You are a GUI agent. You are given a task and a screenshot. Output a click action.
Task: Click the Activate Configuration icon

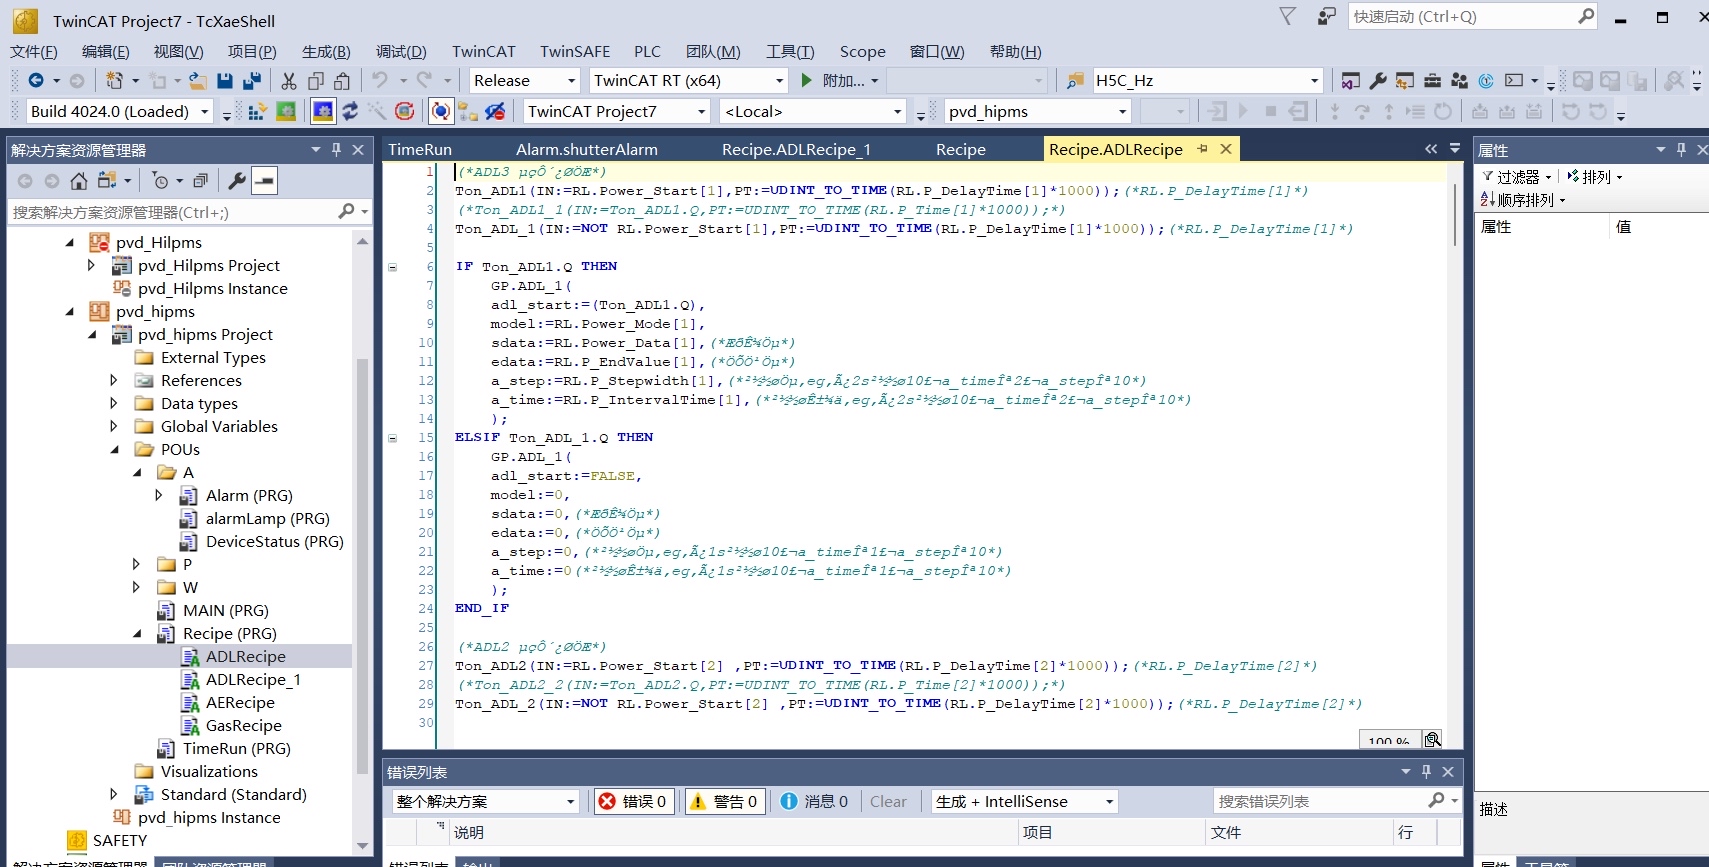tap(257, 112)
